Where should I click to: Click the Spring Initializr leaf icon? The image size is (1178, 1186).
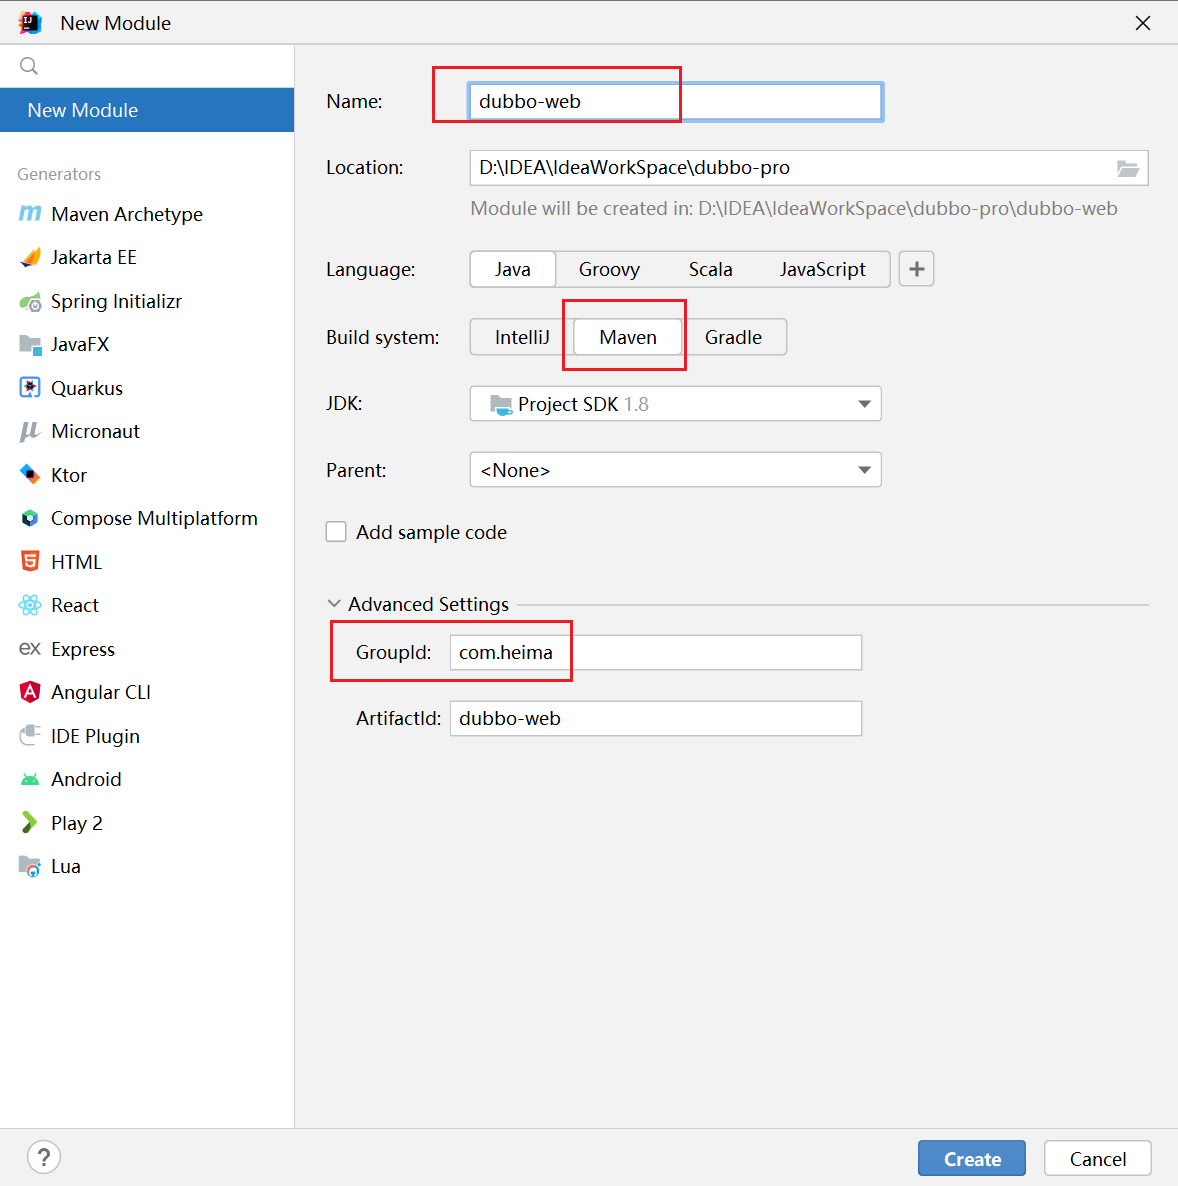[x=30, y=302]
